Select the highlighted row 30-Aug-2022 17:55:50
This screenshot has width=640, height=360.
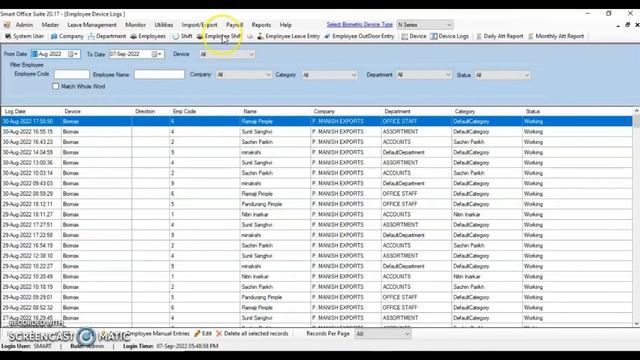[316, 121]
